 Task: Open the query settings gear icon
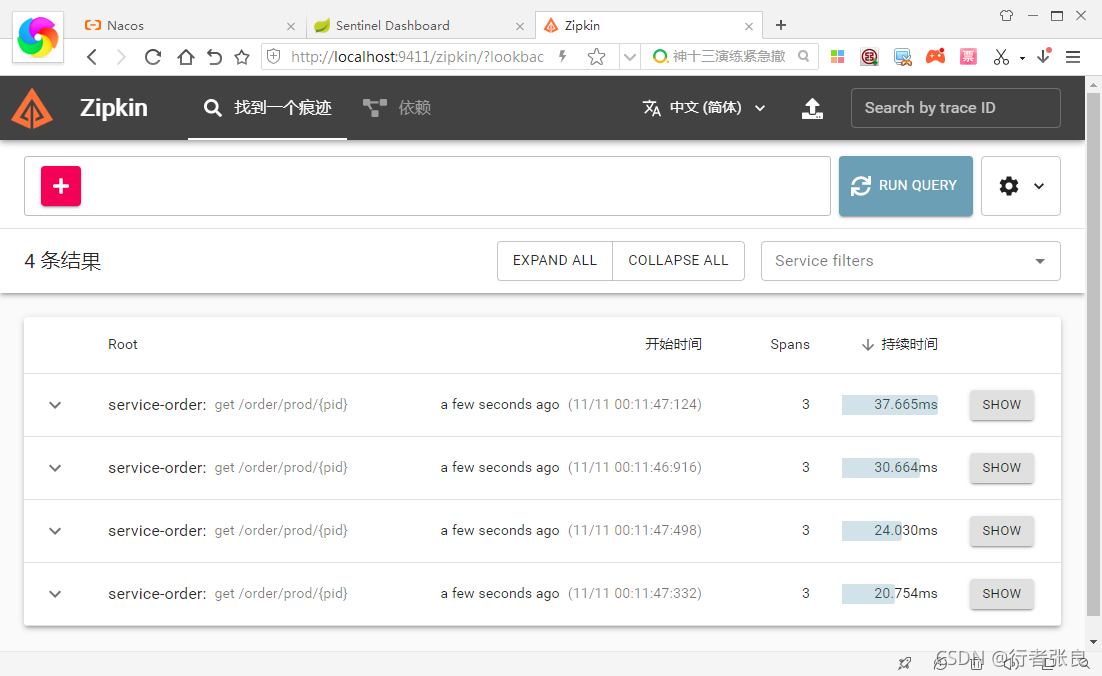(1008, 186)
